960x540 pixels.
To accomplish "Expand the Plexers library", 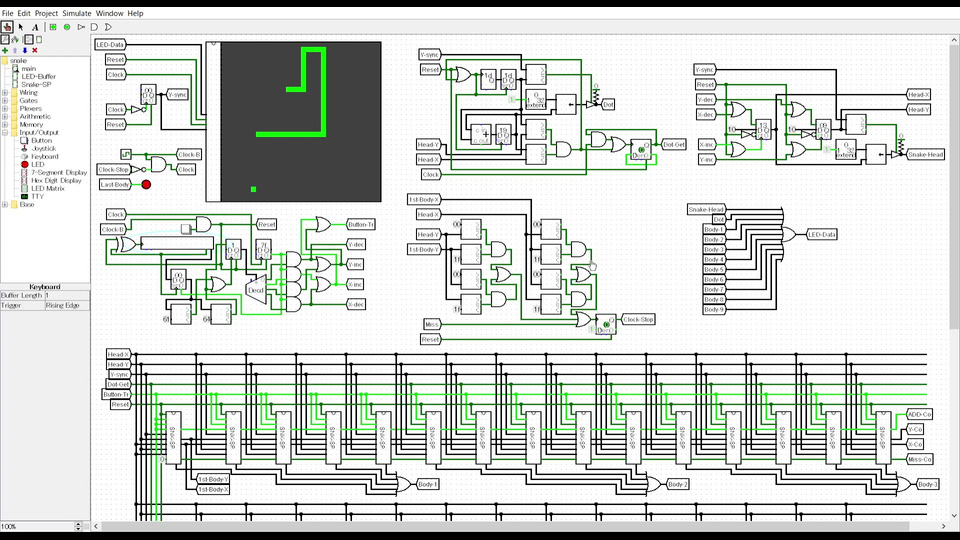I will tap(5, 108).
